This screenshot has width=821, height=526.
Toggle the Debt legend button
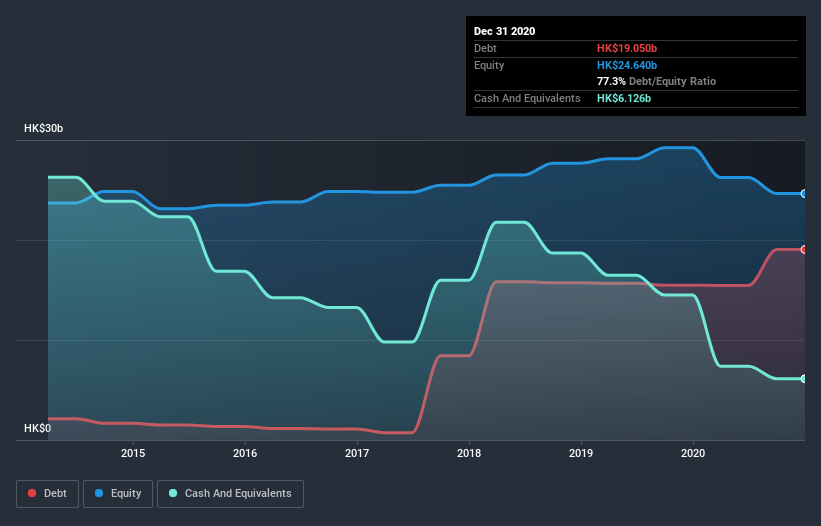coord(48,494)
